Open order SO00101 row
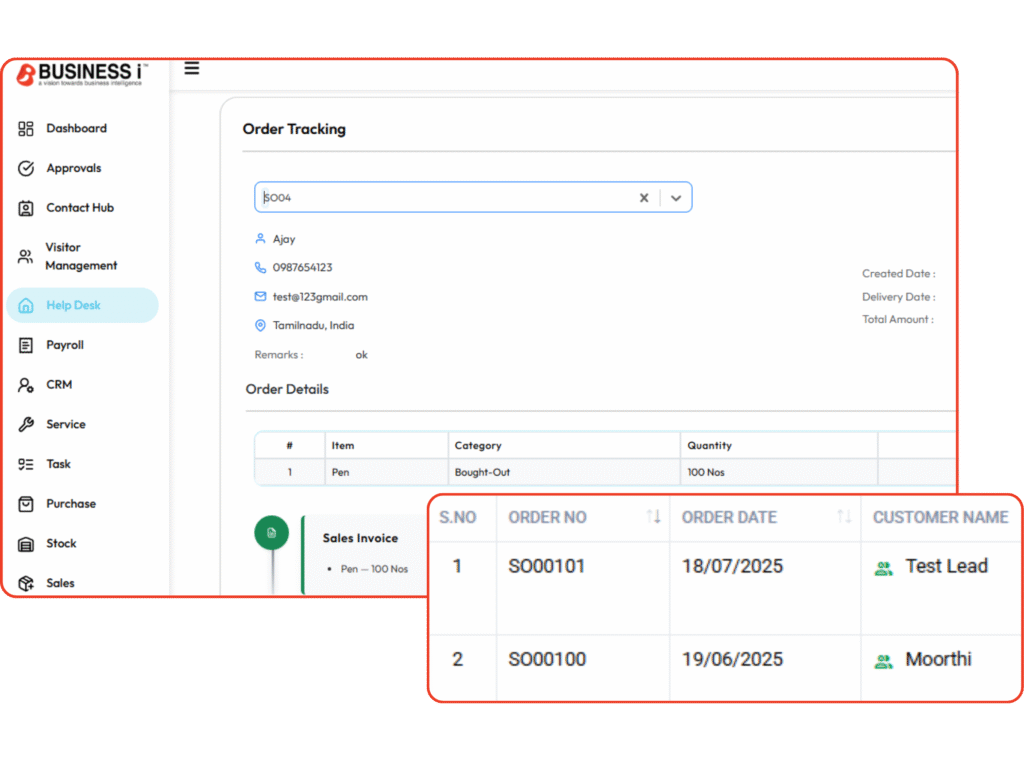 click(x=546, y=566)
